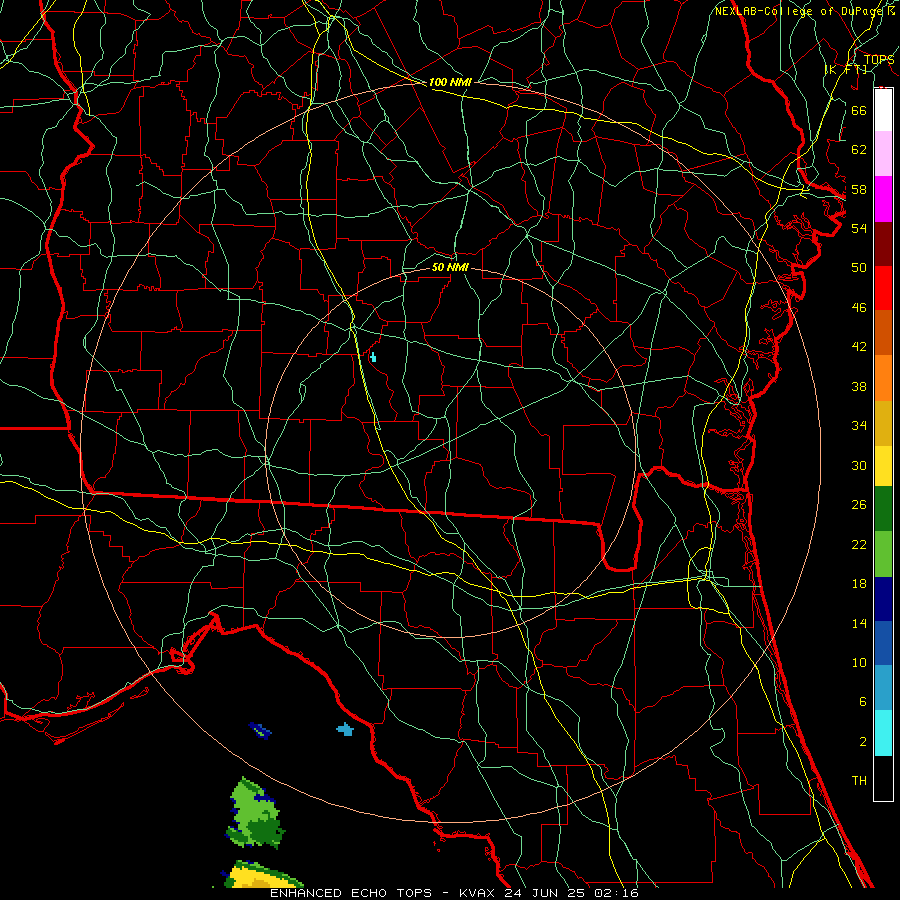Screen dimensions: 900x900
Task: Pick the bright orange legend swatch
Action: (x=883, y=378)
